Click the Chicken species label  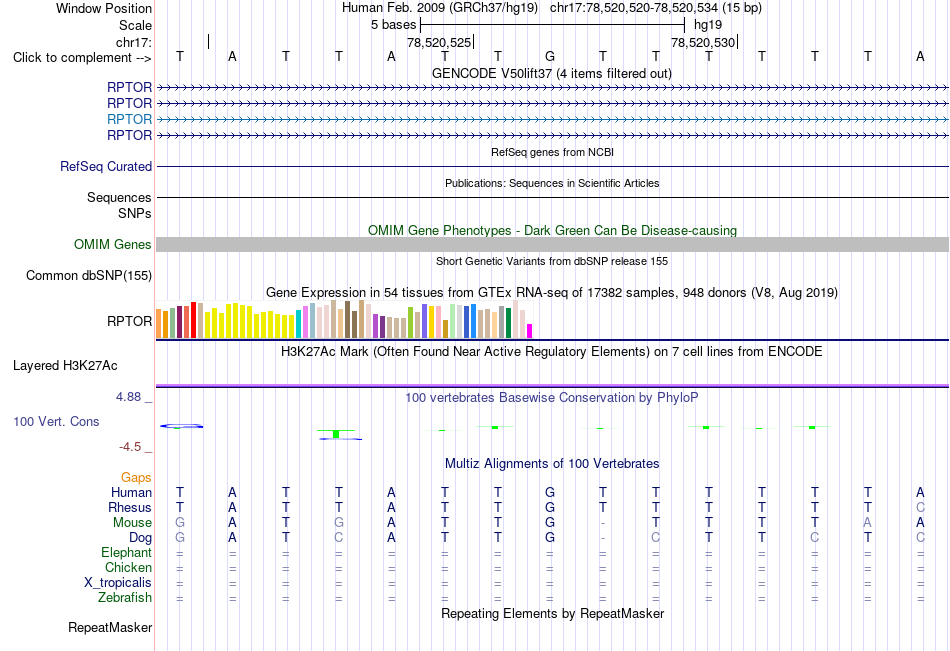click(128, 567)
